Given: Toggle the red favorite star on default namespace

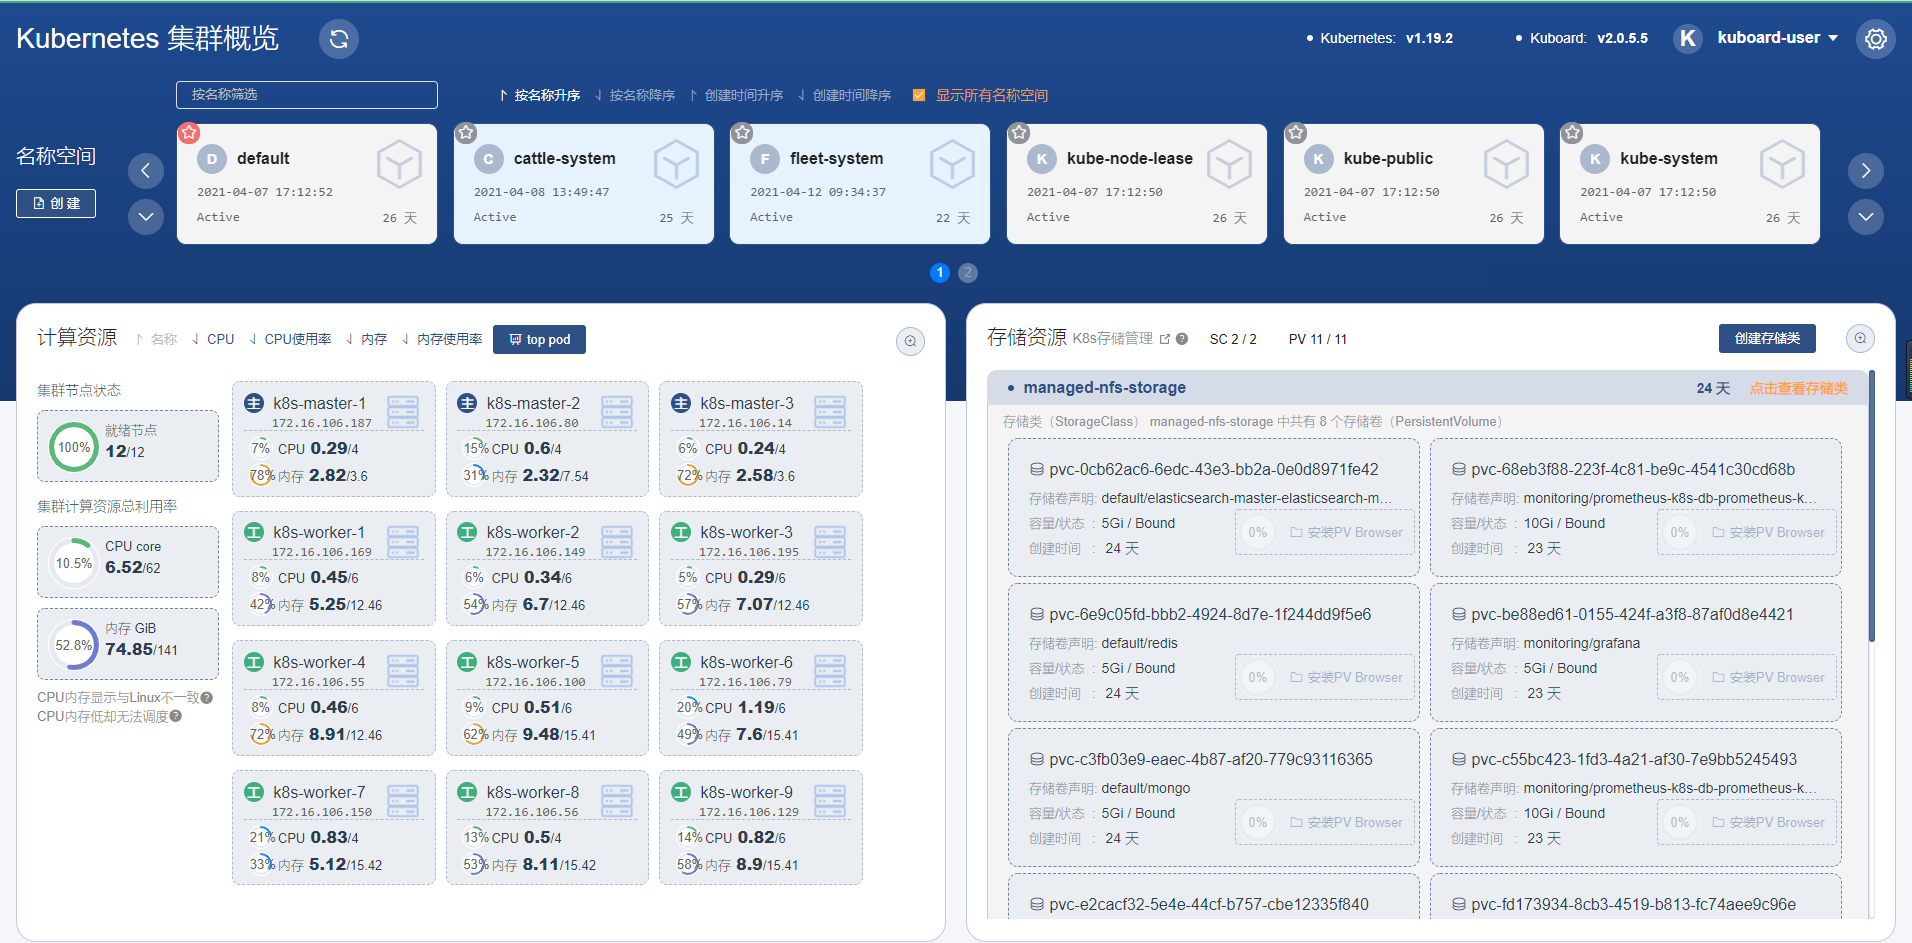Looking at the screenshot, I should tap(189, 133).
